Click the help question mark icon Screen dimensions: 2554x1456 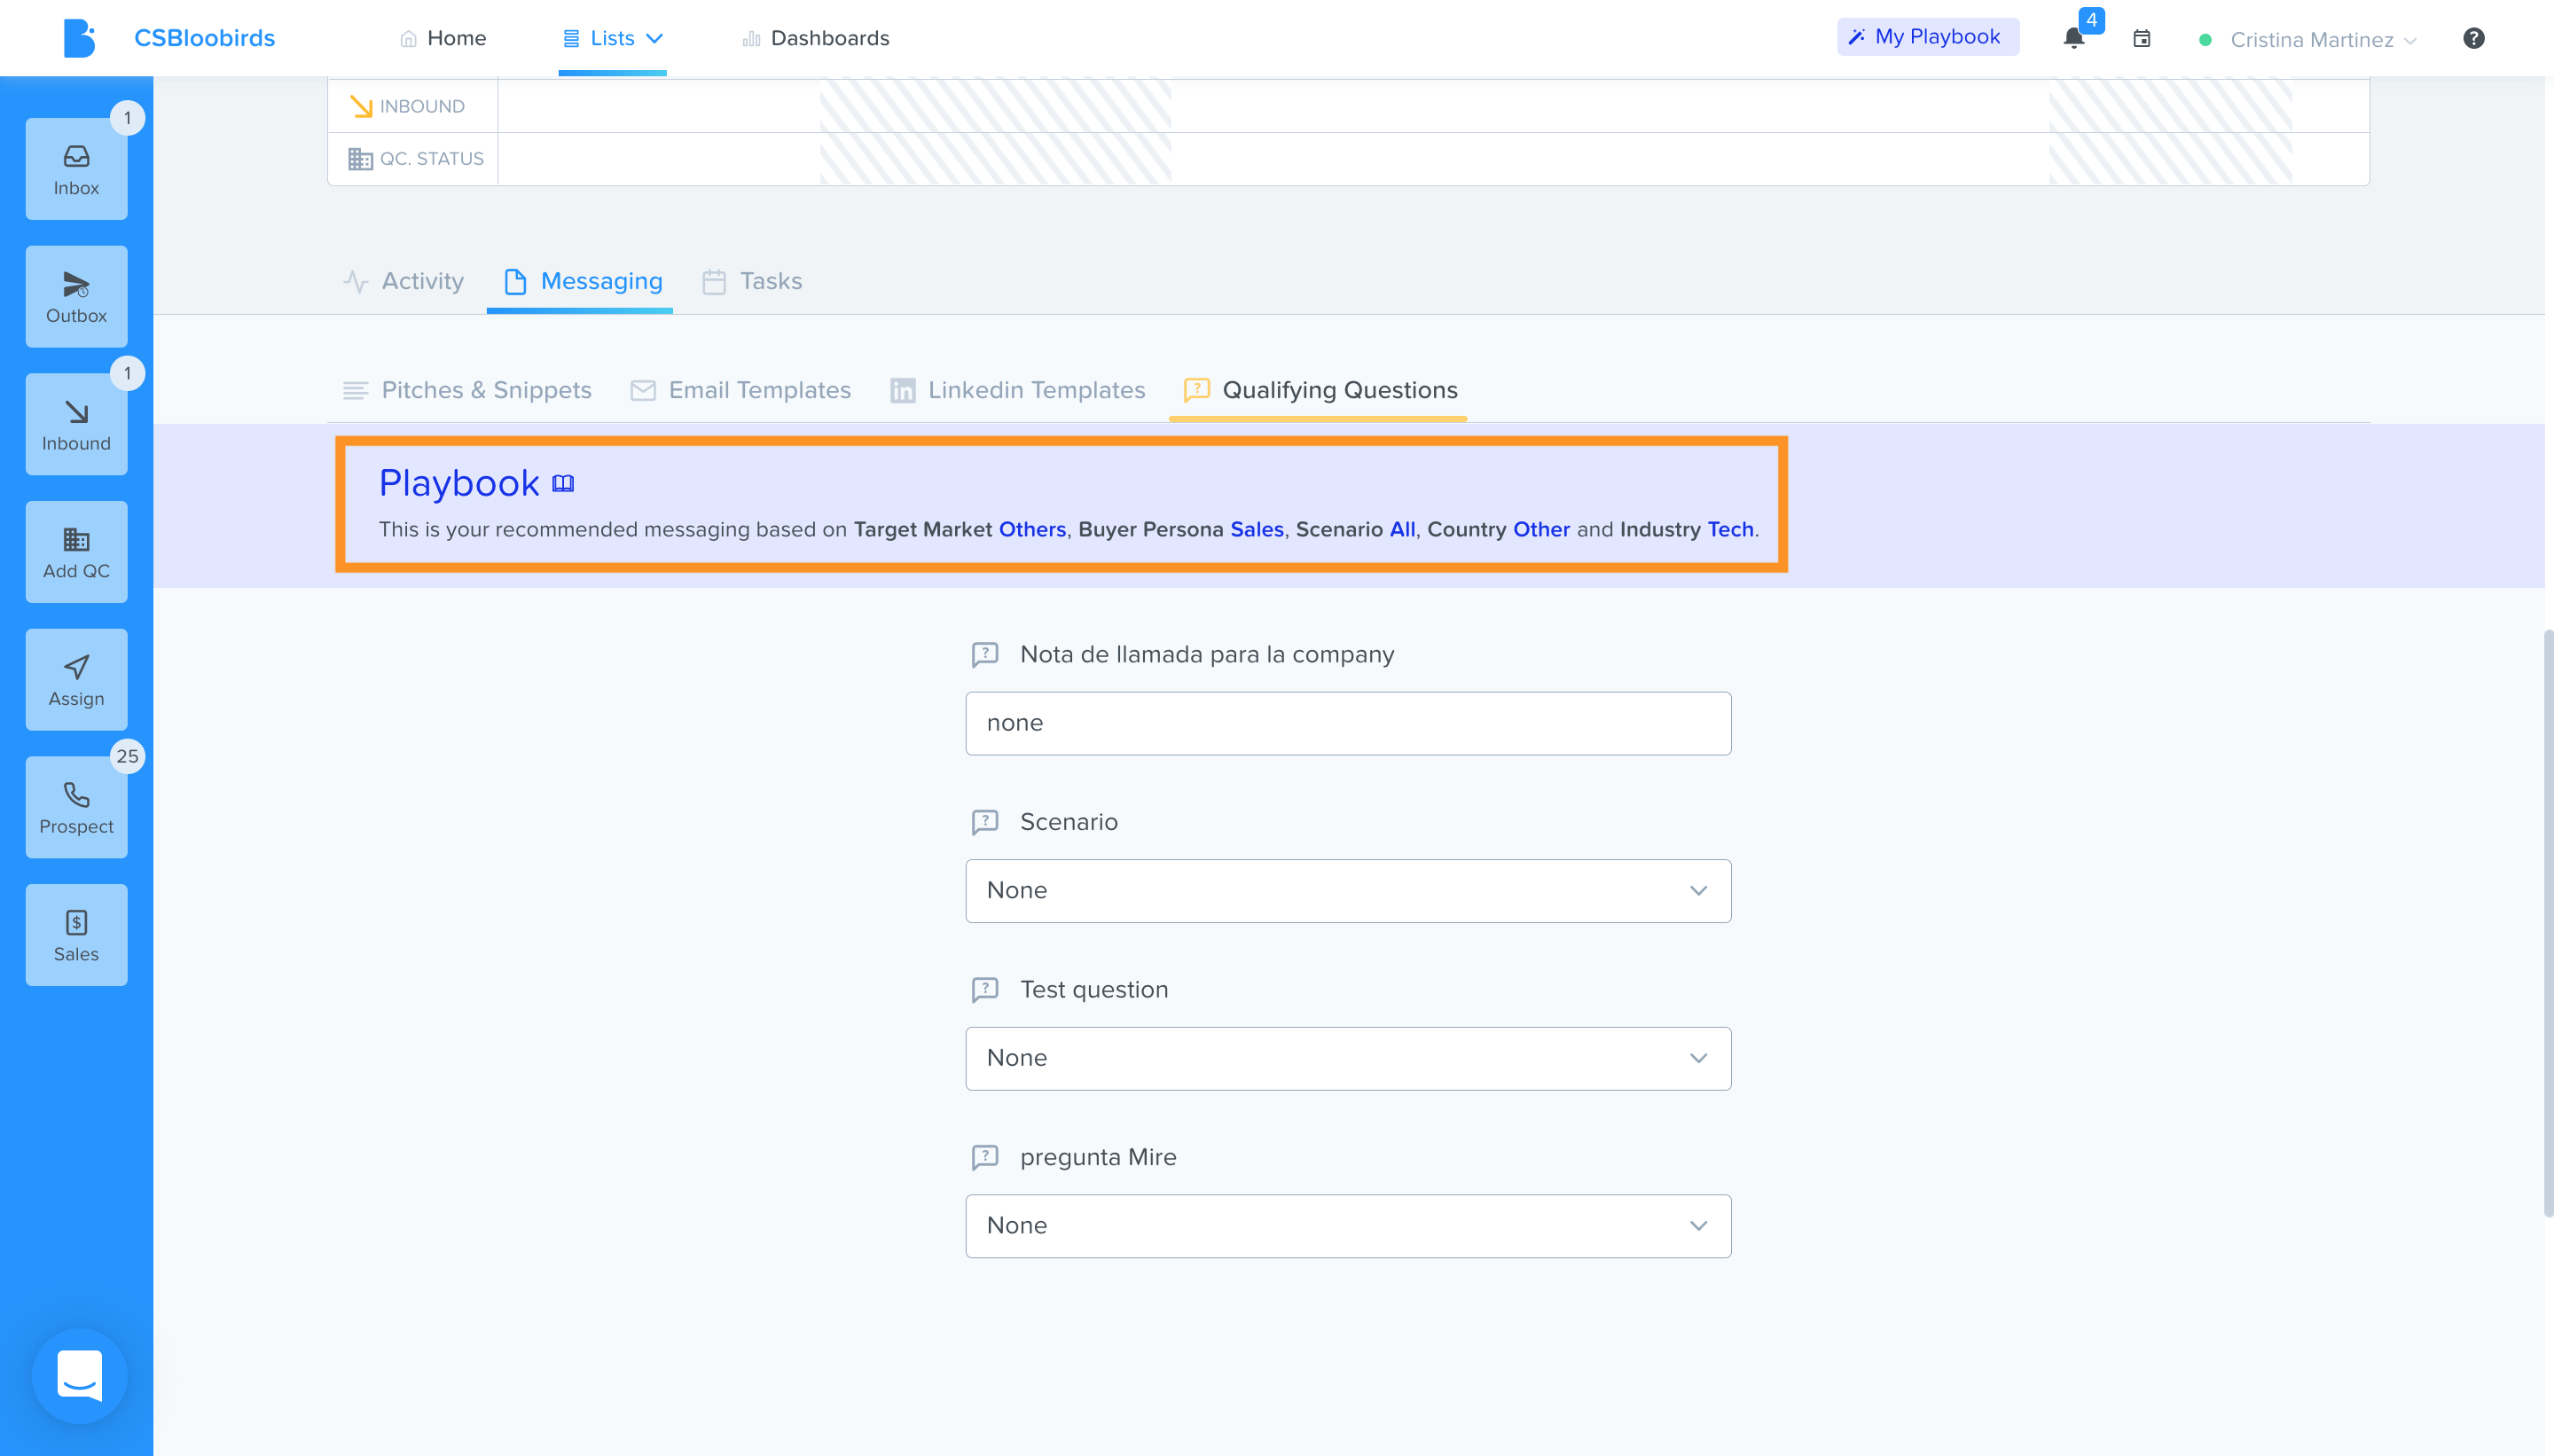2474,38
